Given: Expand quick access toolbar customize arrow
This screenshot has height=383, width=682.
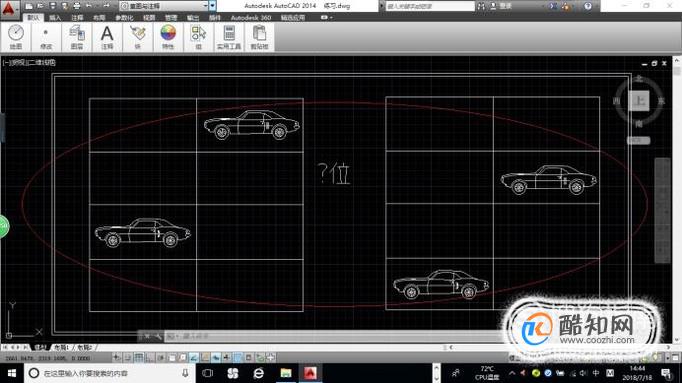Looking at the screenshot, I should 212,6.
